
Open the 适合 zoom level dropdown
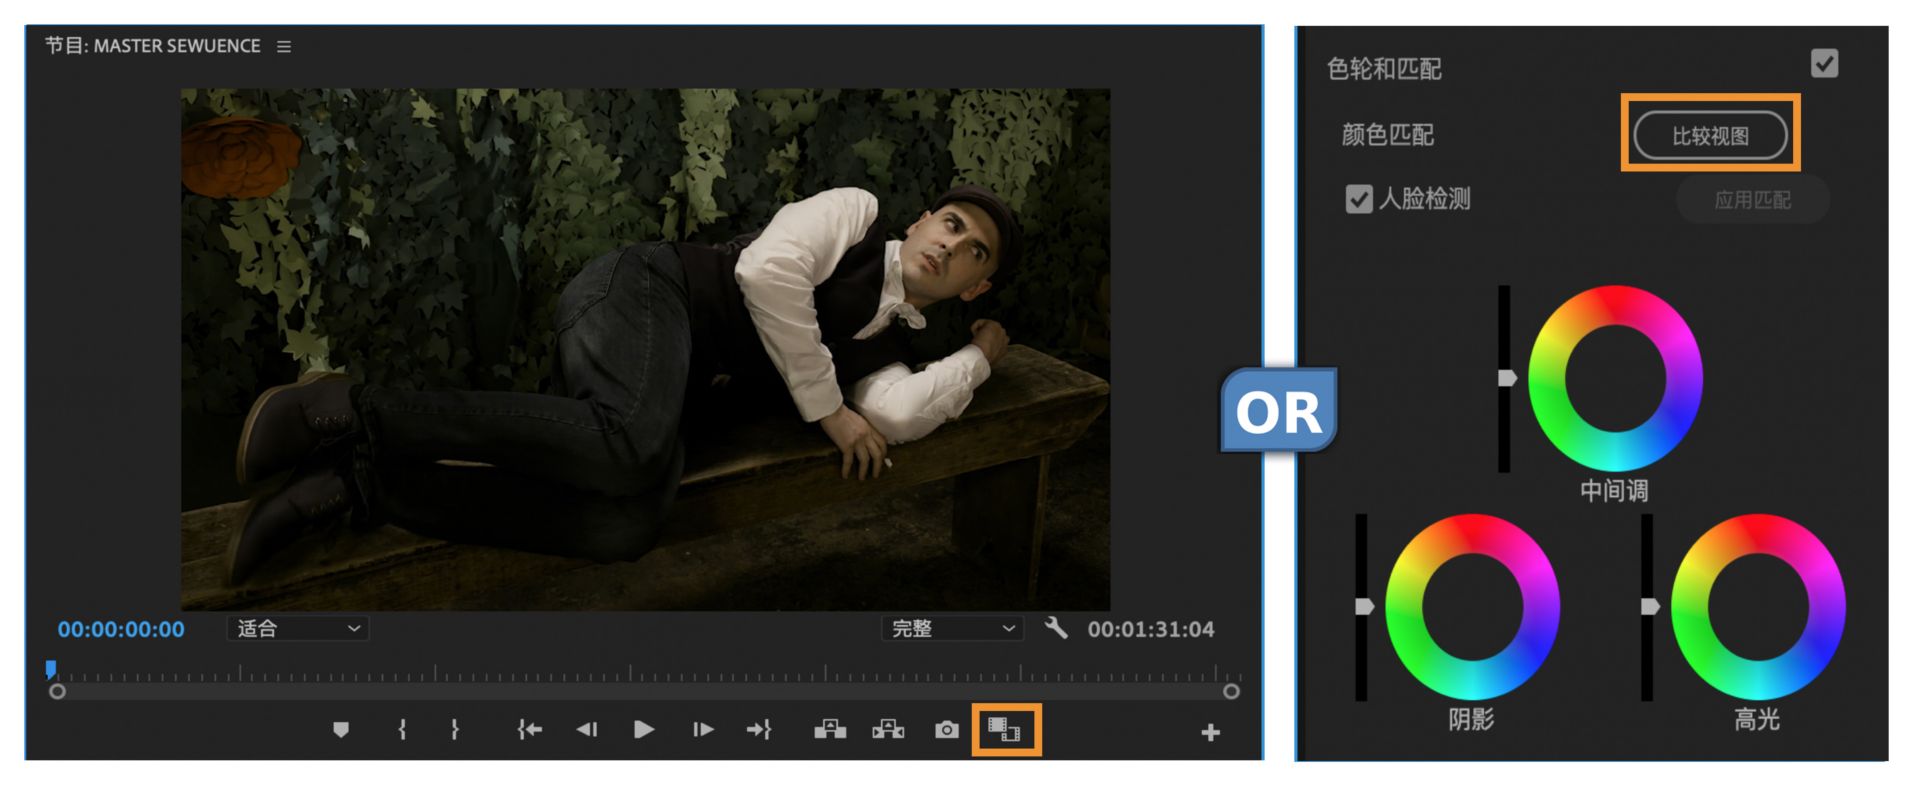[x=298, y=628]
